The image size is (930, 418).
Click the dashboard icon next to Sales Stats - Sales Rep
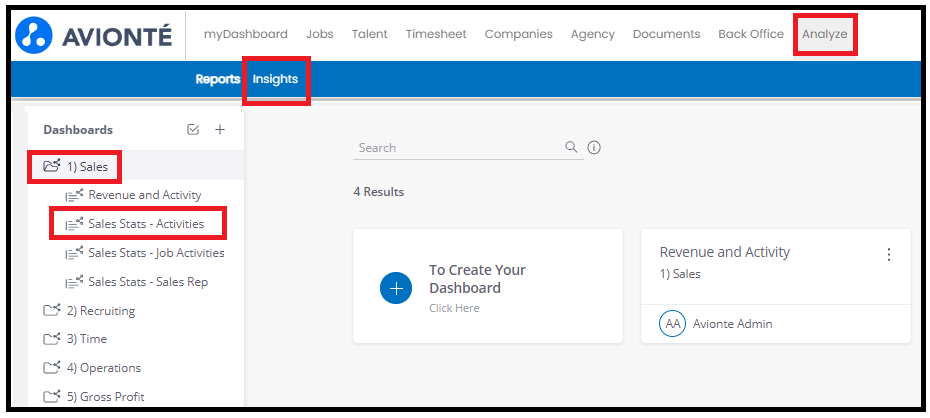pos(74,282)
